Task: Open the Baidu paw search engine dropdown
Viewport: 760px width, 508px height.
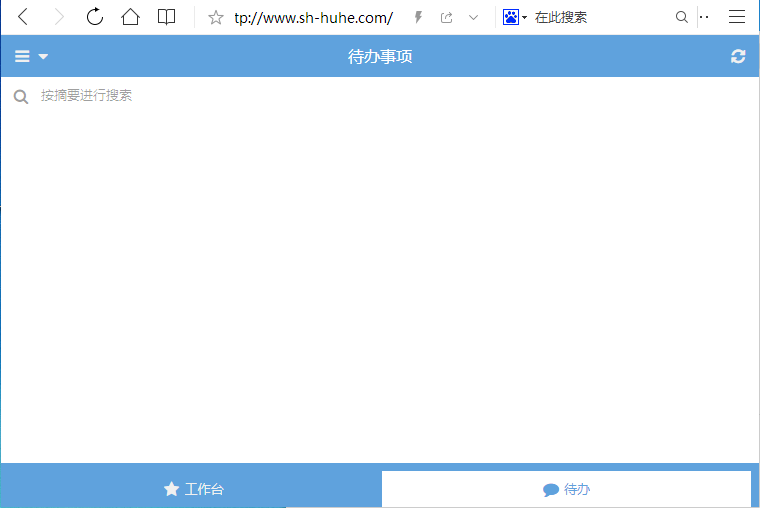Action: click(514, 18)
